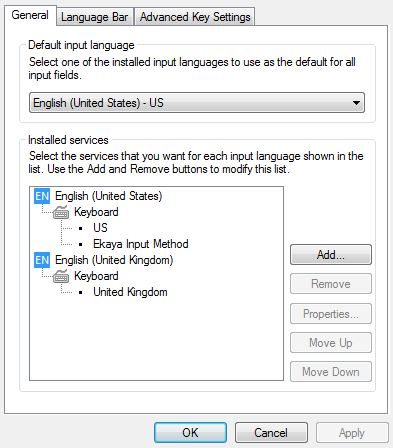The width and height of the screenshot is (393, 448).
Task: Open the Advanced Key Settings tab
Action: click(195, 17)
